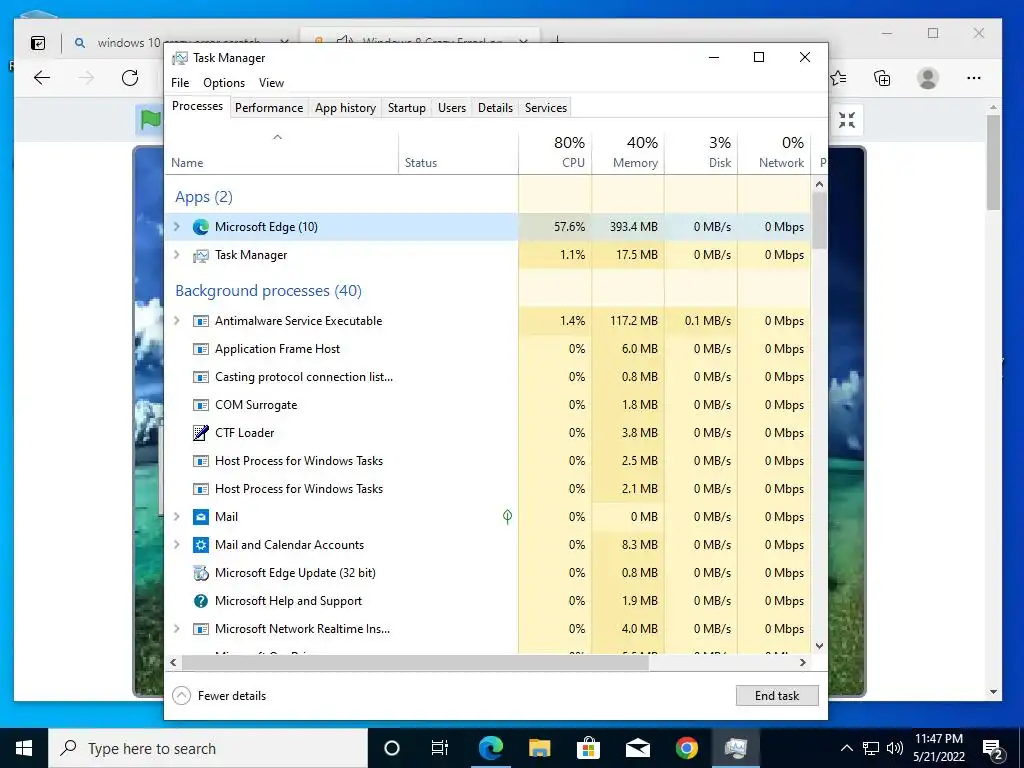Expand Microsoft Network Realtime Inspection row

176,629
